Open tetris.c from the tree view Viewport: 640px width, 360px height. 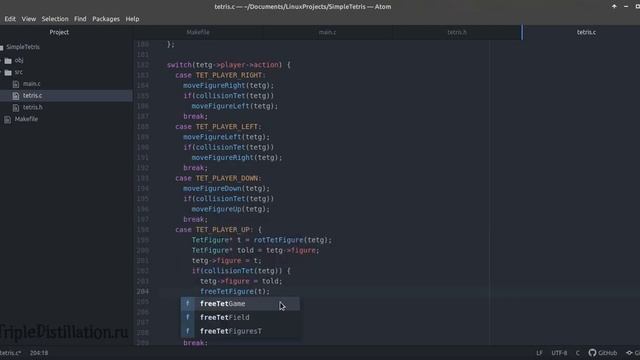[x=32, y=96]
